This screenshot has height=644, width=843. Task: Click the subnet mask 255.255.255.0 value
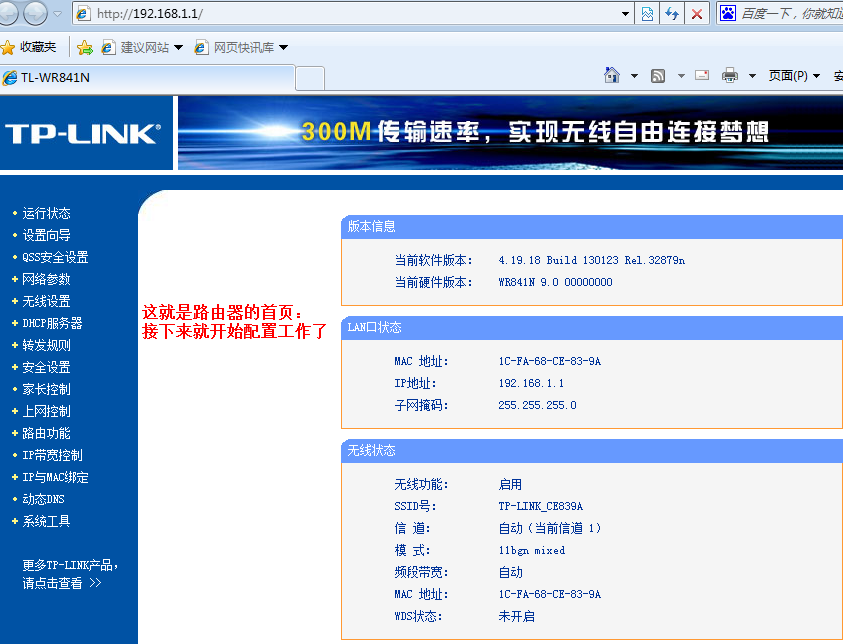(x=537, y=406)
